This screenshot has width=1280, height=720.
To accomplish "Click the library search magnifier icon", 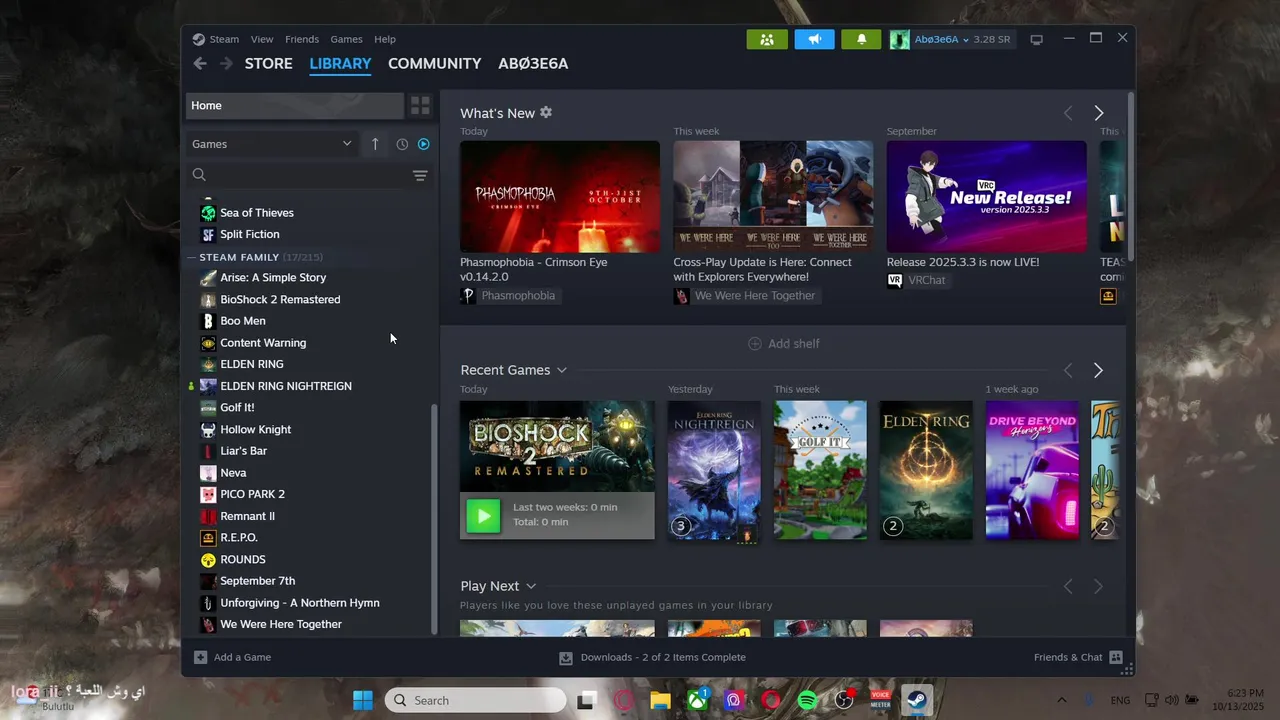I will tap(199, 175).
